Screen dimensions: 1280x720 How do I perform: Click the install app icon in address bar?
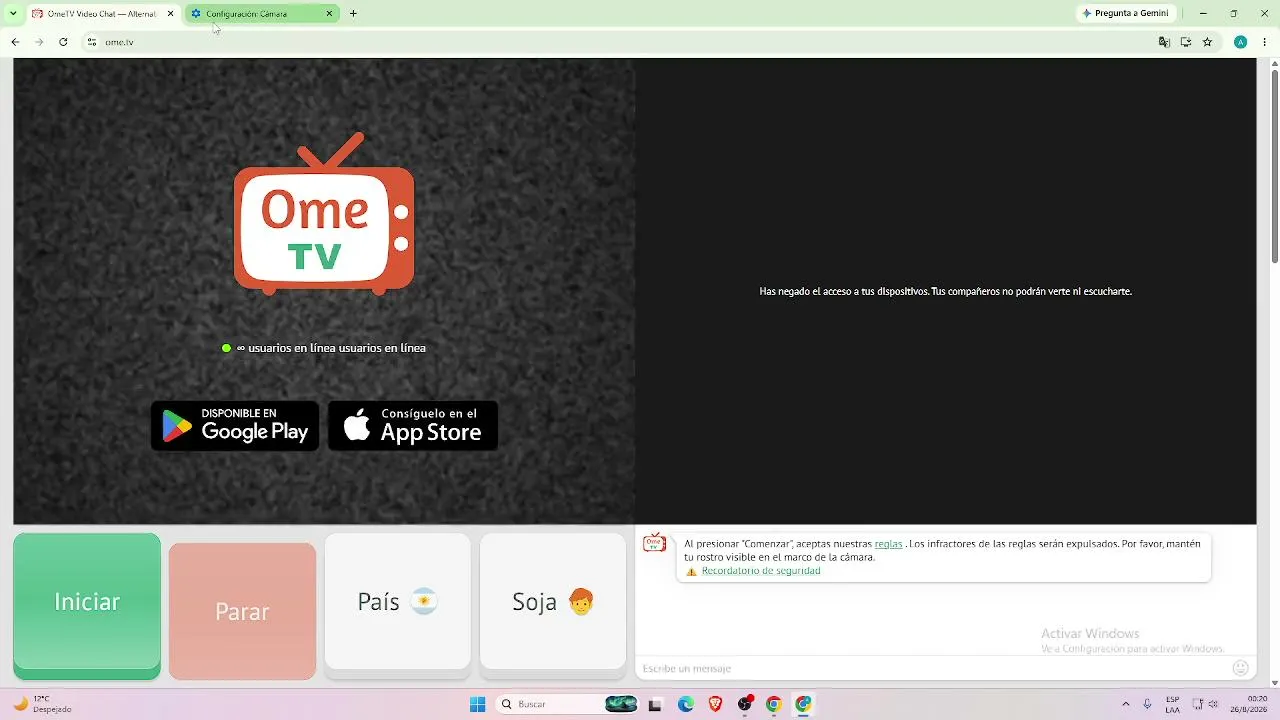(1186, 42)
